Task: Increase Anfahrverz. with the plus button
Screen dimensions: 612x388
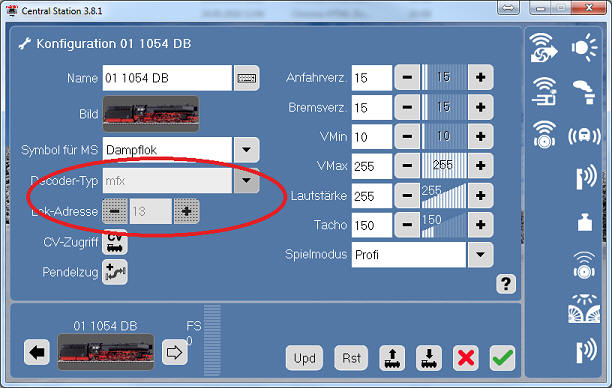Action: [x=480, y=77]
